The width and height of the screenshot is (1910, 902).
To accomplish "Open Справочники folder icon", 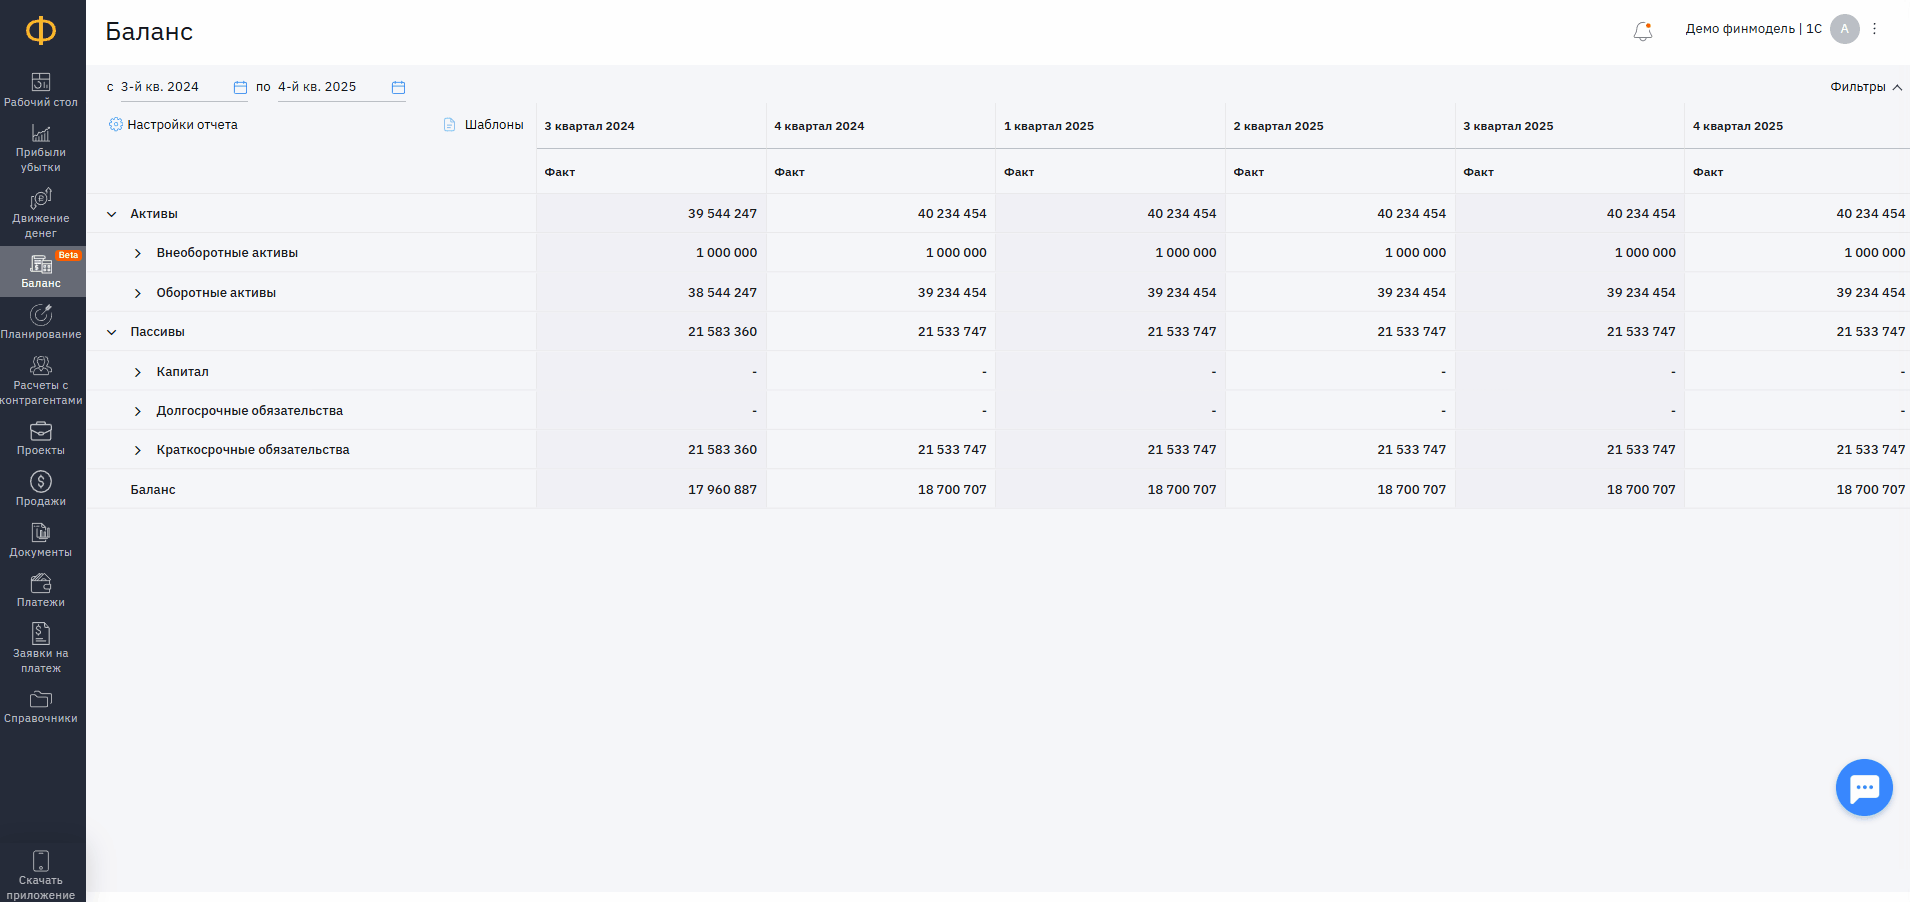I will [41, 699].
